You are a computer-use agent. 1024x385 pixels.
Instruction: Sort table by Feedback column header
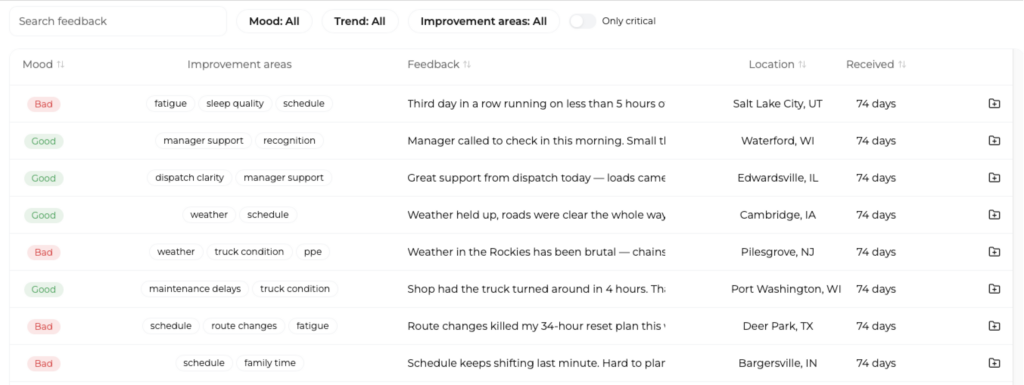point(439,65)
